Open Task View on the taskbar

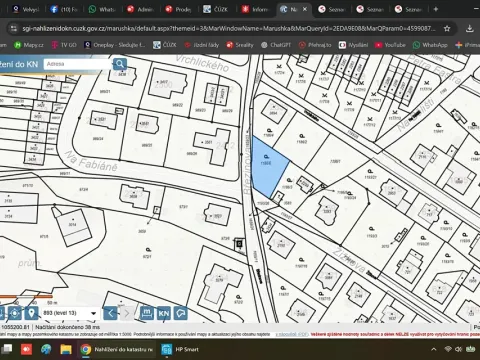6,349
